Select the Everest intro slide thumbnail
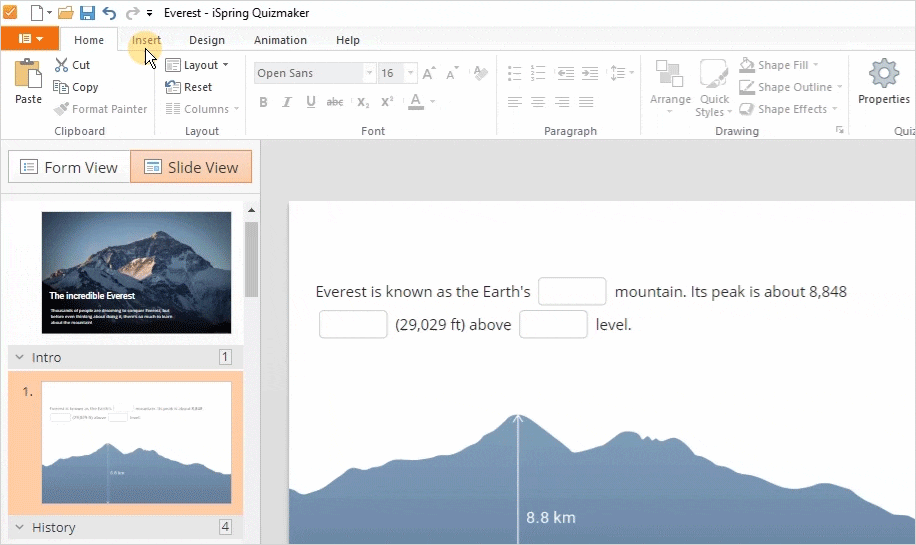This screenshot has height=545, width=916. 136,272
